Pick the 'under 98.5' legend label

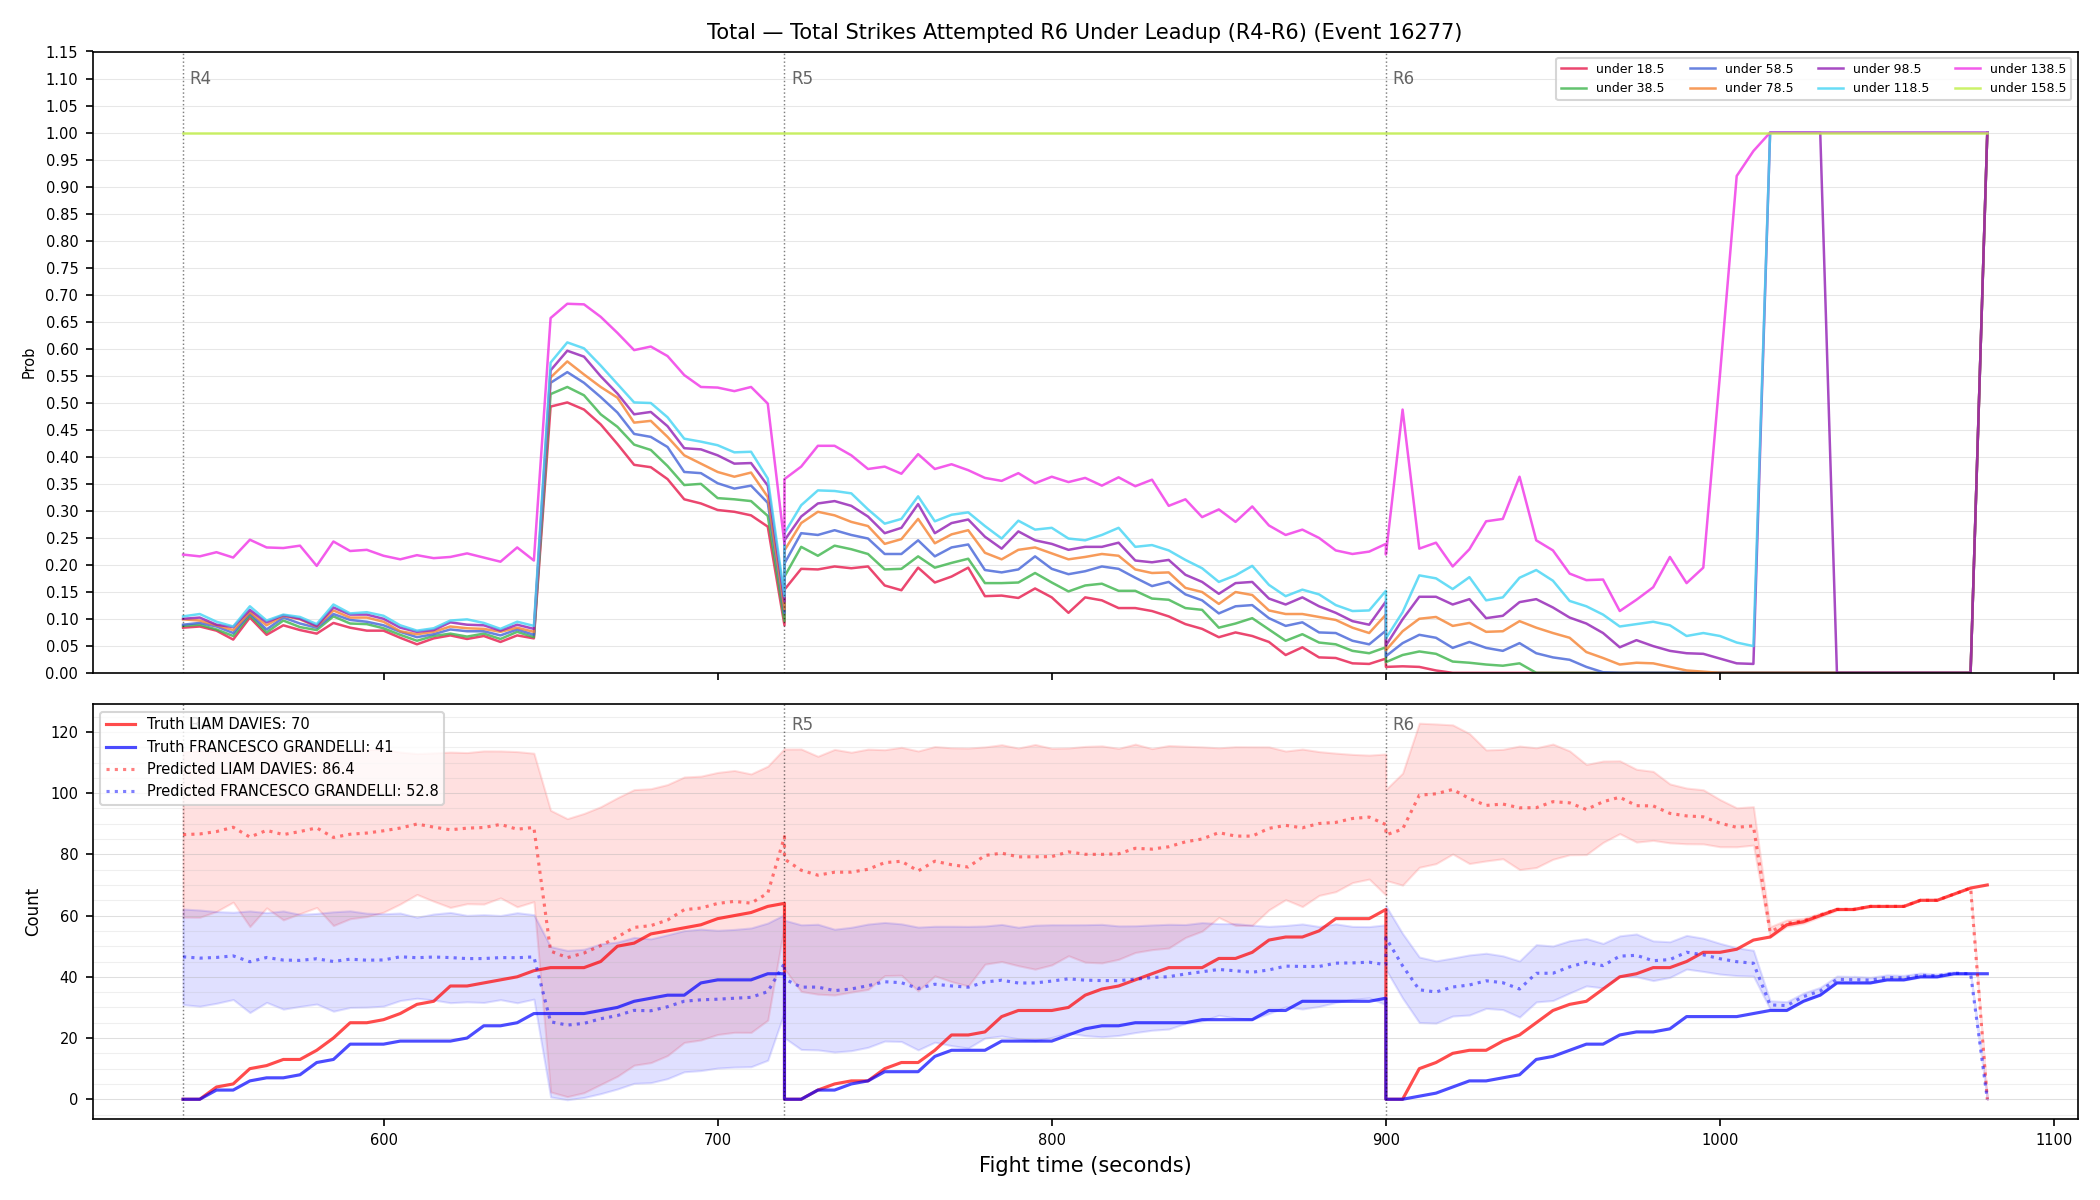(1887, 69)
